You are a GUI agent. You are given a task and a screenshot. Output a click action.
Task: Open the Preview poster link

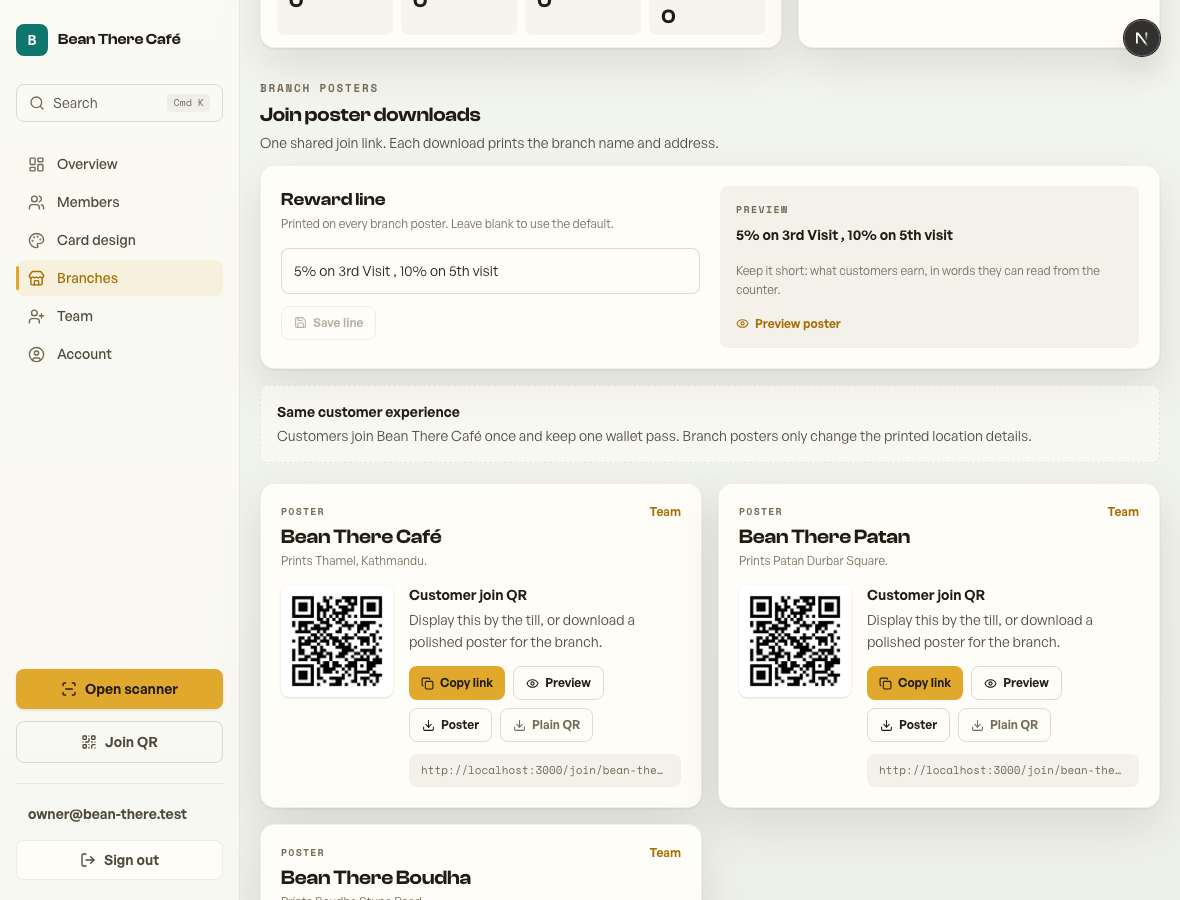coord(788,324)
